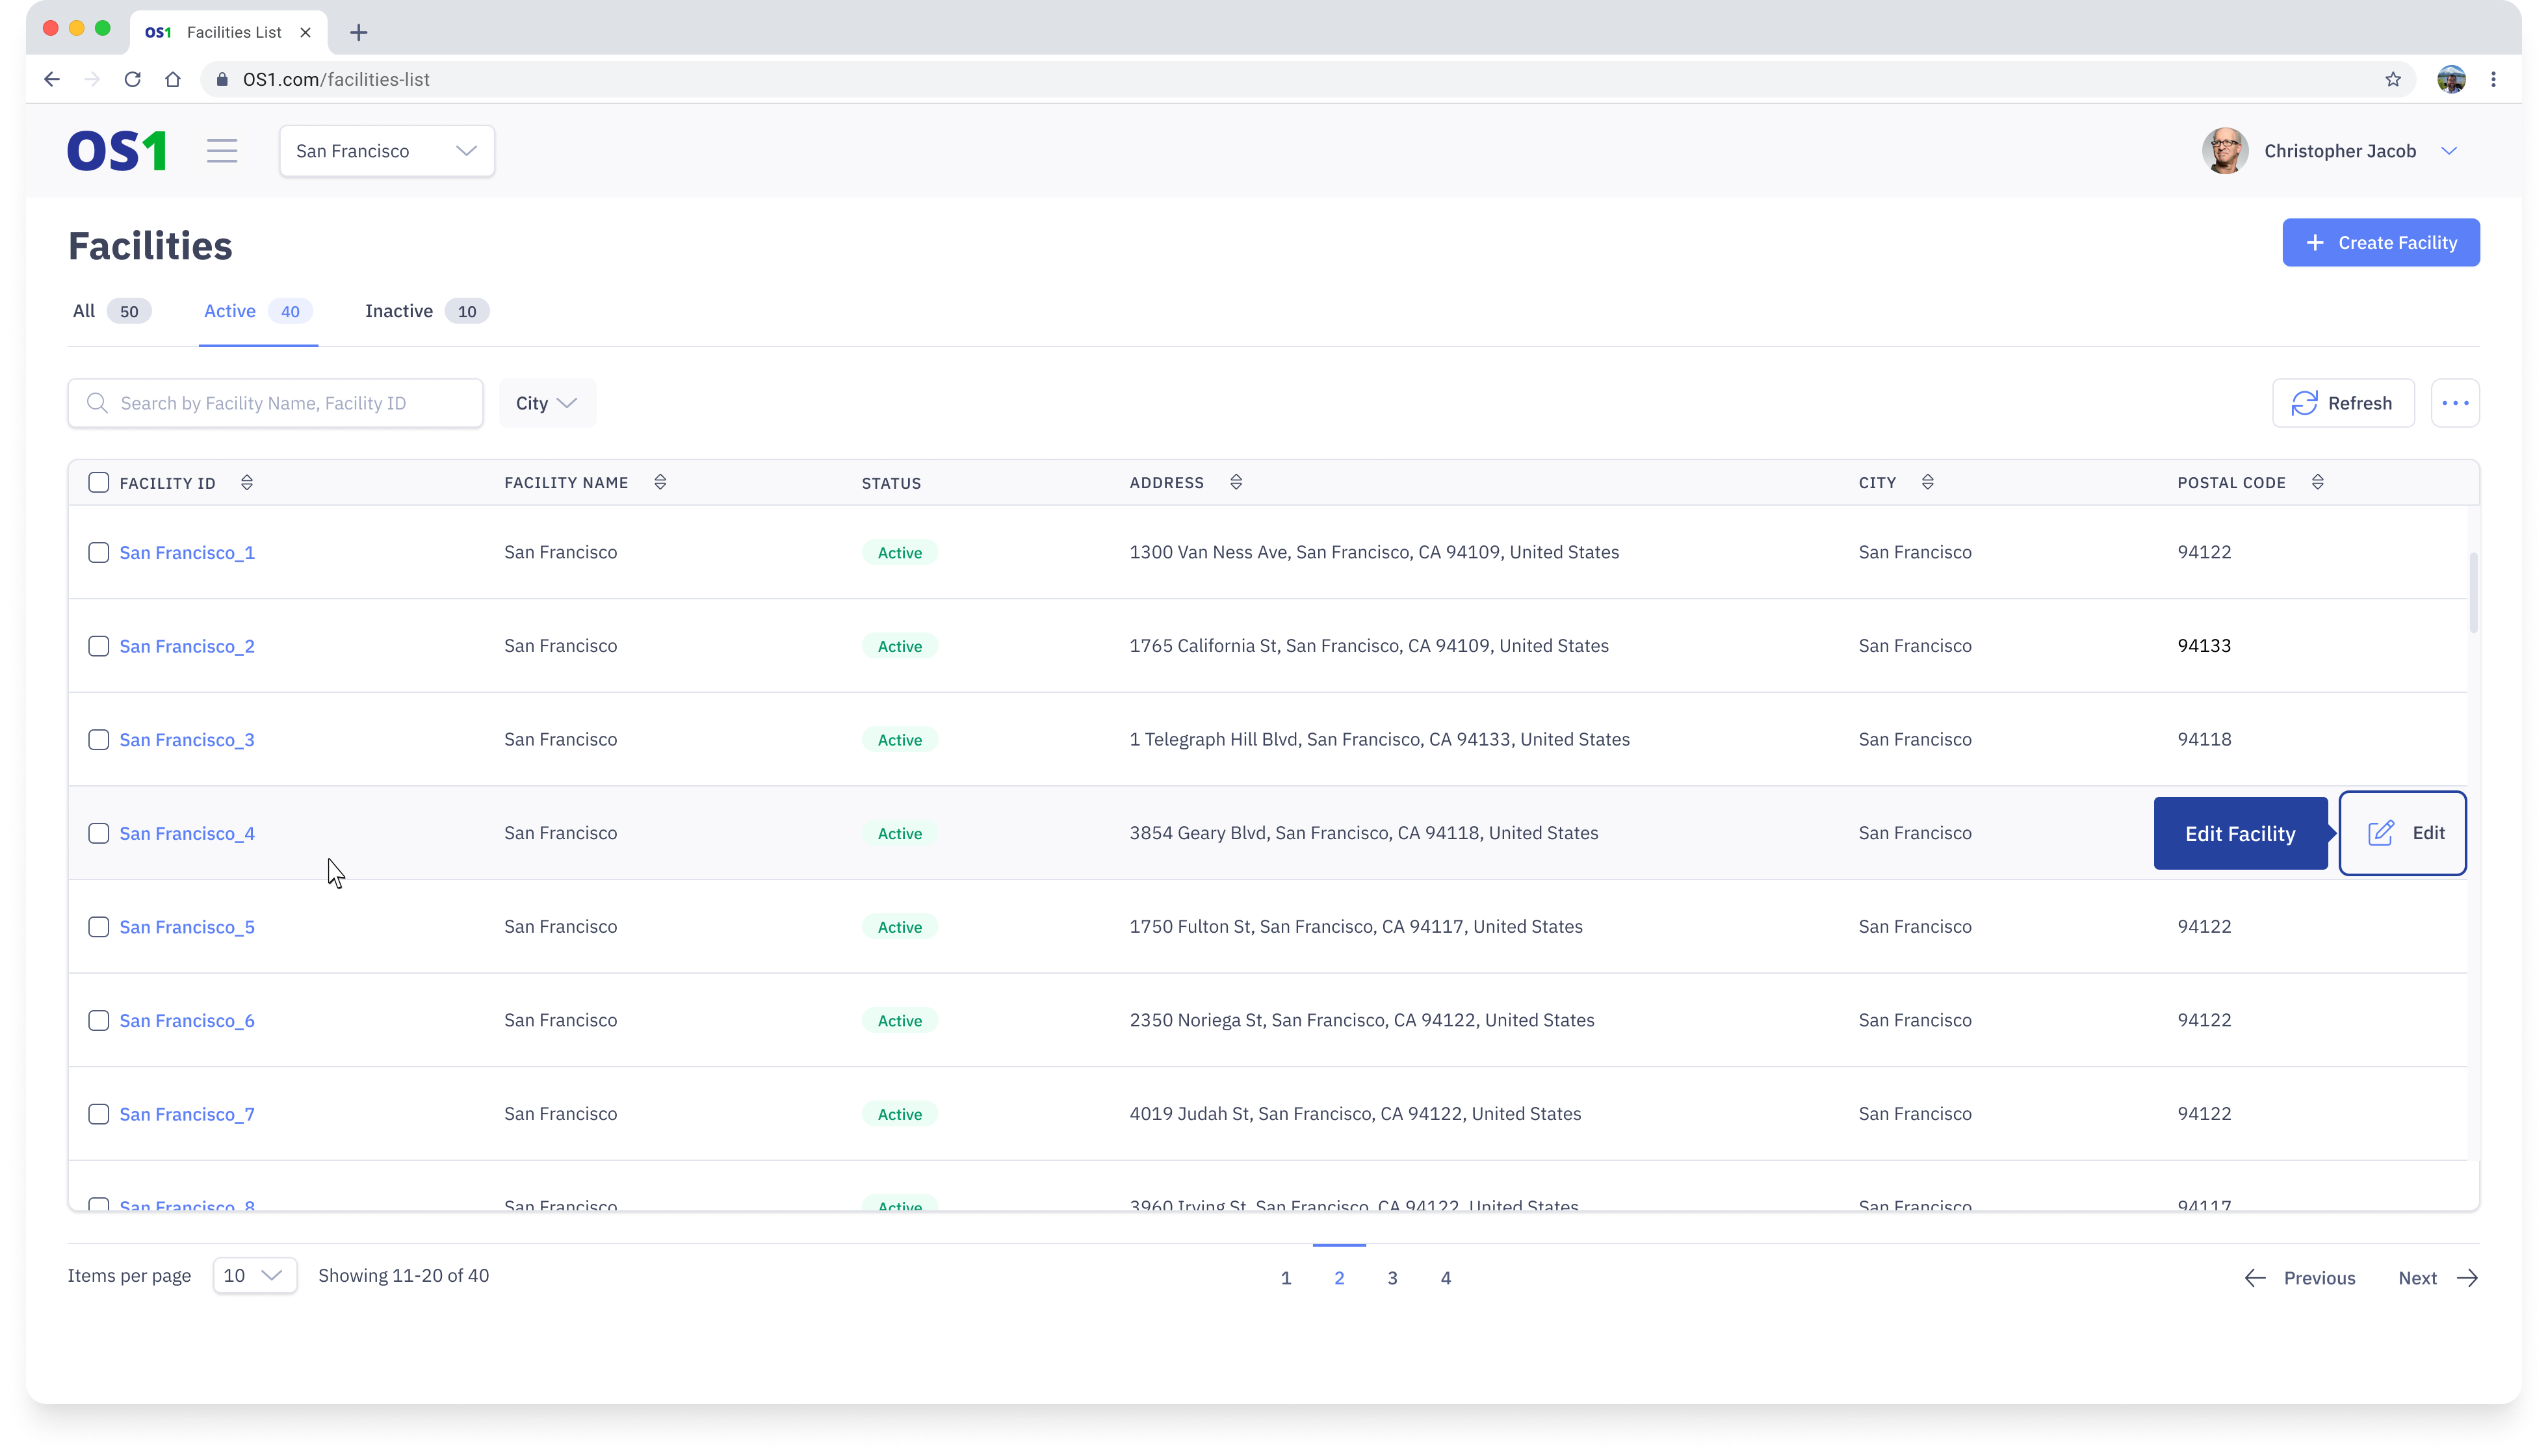This screenshot has width=2548, height=1456.
Task: Open the San Francisco_4 facility link
Action: (x=187, y=833)
